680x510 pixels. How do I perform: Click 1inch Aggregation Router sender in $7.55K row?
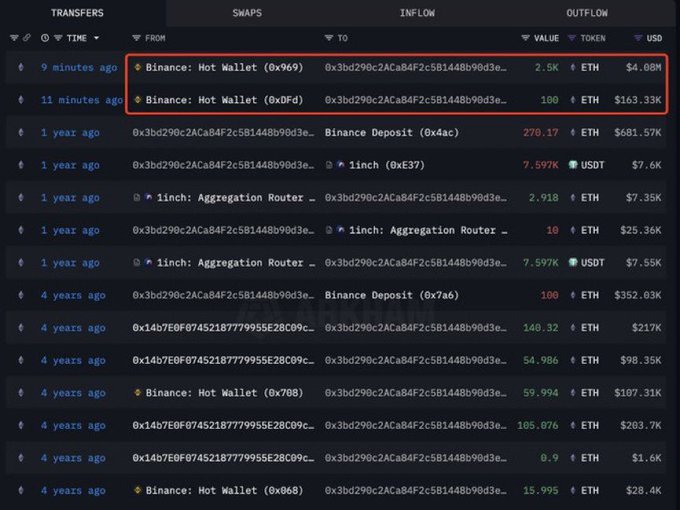pos(236,262)
